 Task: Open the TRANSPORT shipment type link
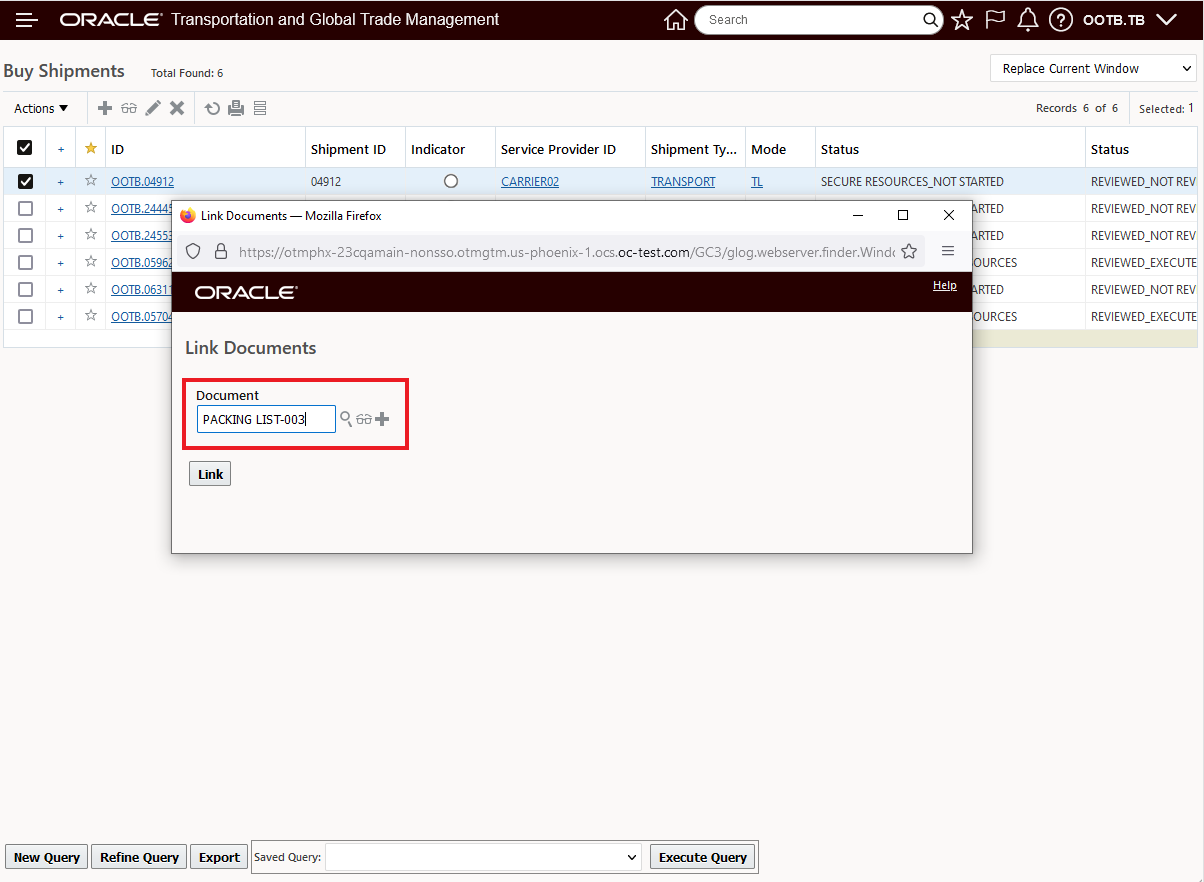[683, 182]
